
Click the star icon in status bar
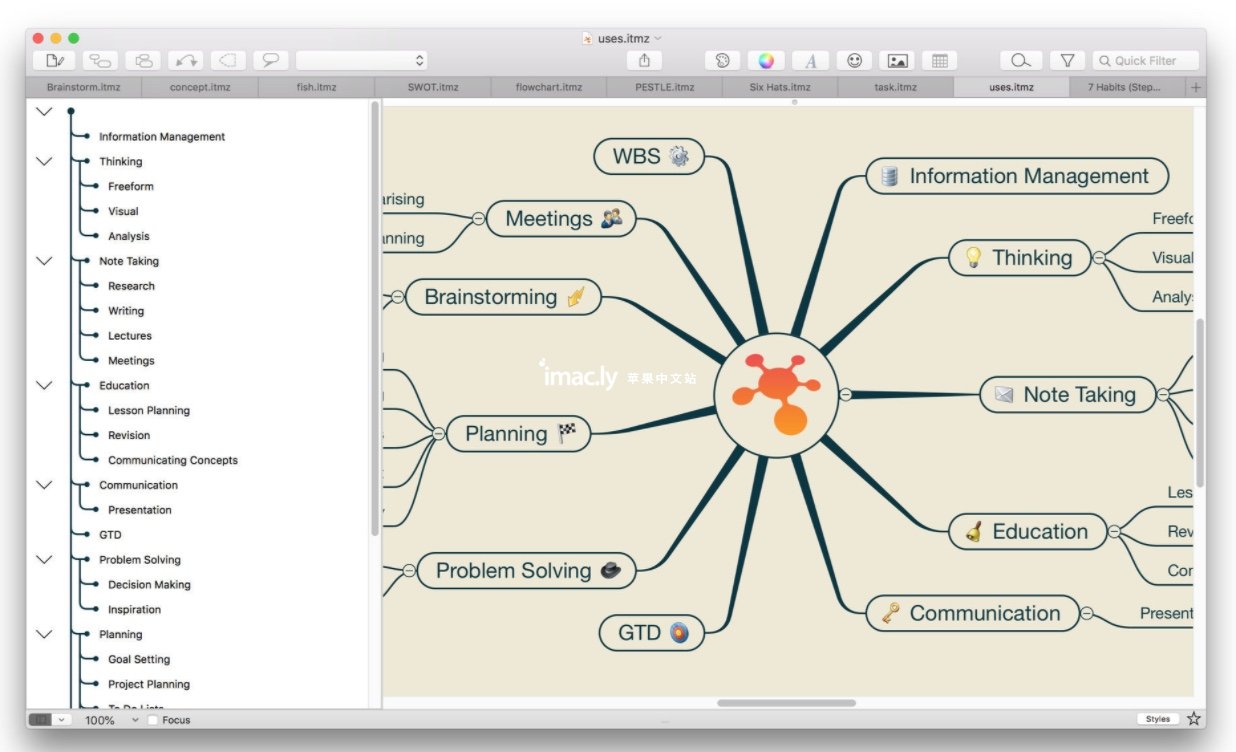1193,719
